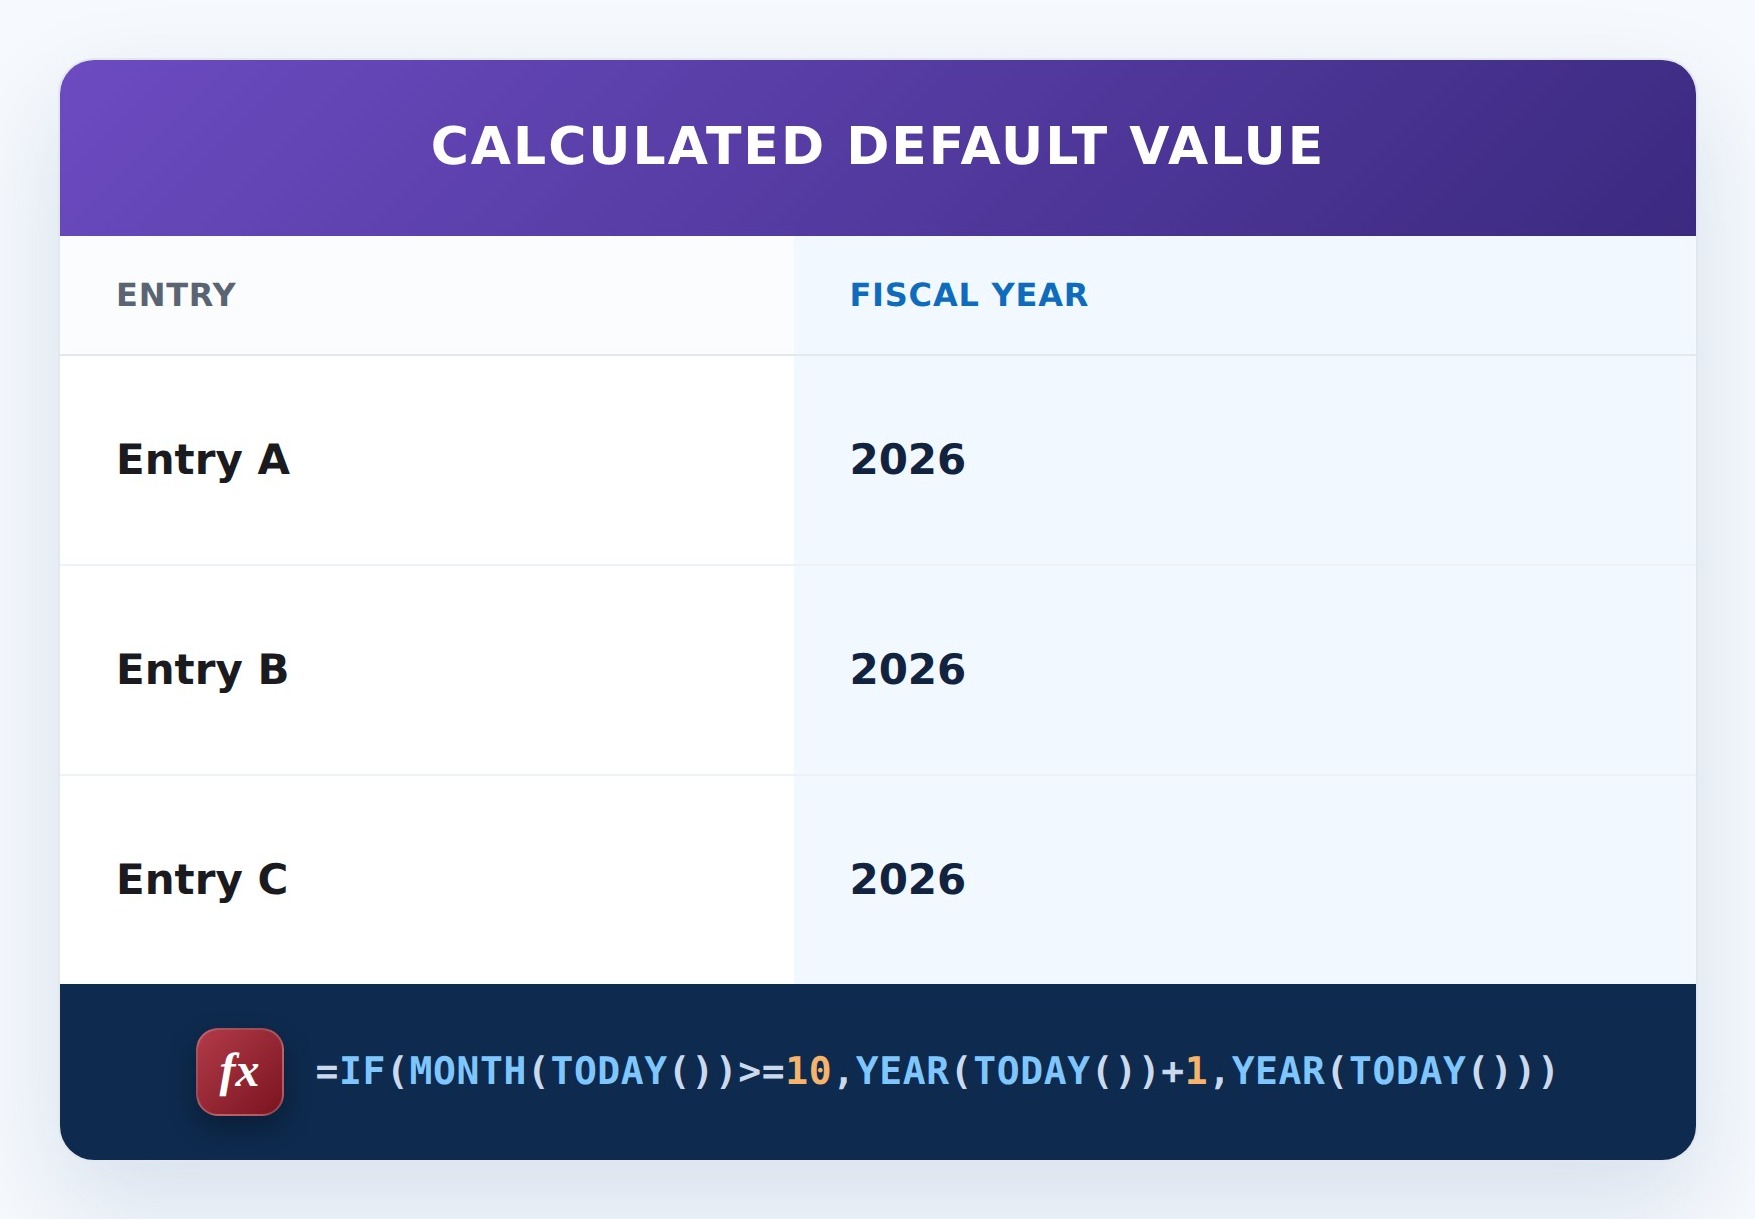Select the Entry C row label

pyautogui.click(x=202, y=880)
